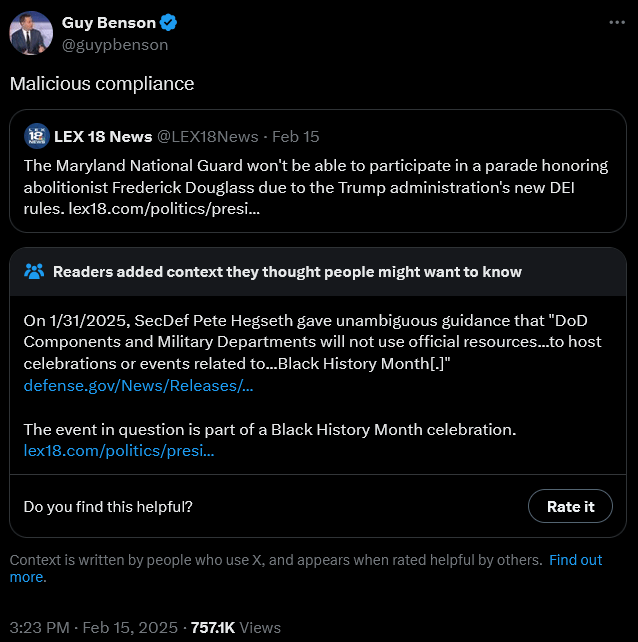
Task: Click Guy Benson's profile avatar
Action: [30, 33]
